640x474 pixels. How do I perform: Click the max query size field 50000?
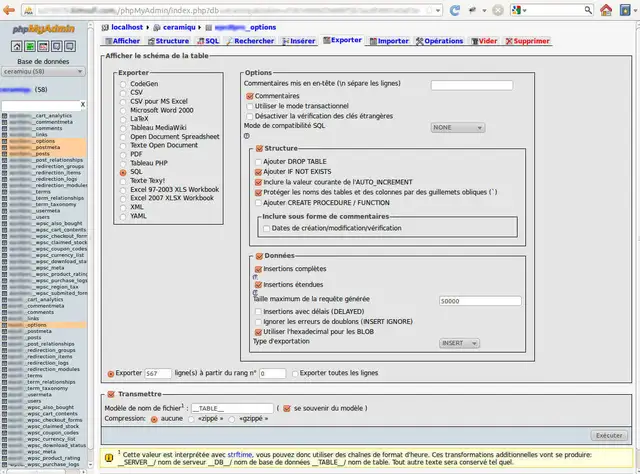coord(480,301)
